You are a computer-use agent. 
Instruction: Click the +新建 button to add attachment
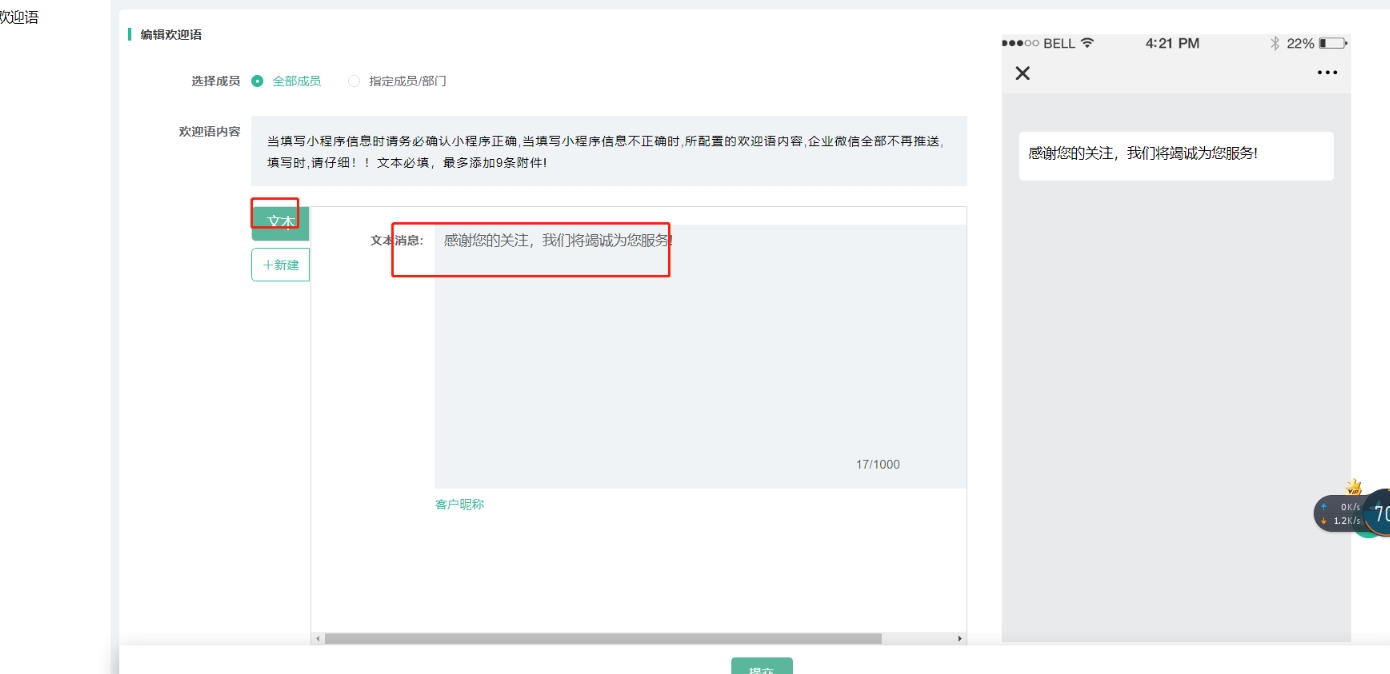280,265
